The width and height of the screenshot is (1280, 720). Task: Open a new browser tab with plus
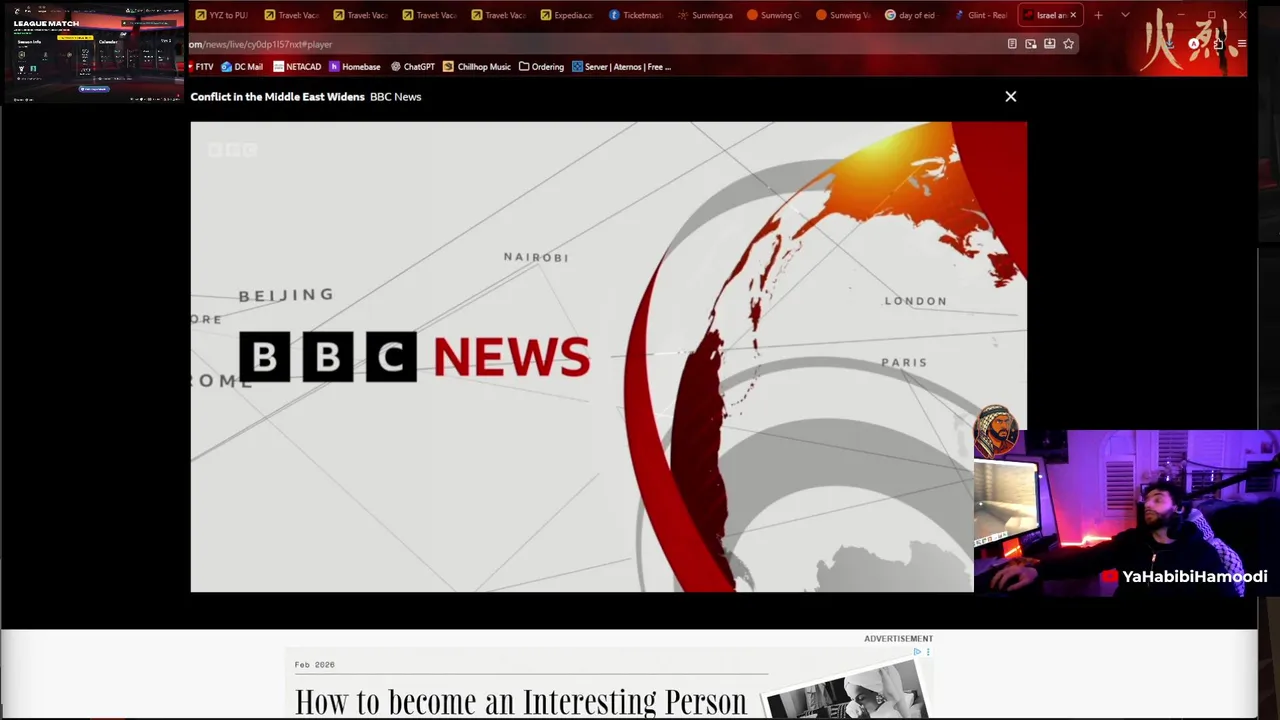click(x=1098, y=15)
